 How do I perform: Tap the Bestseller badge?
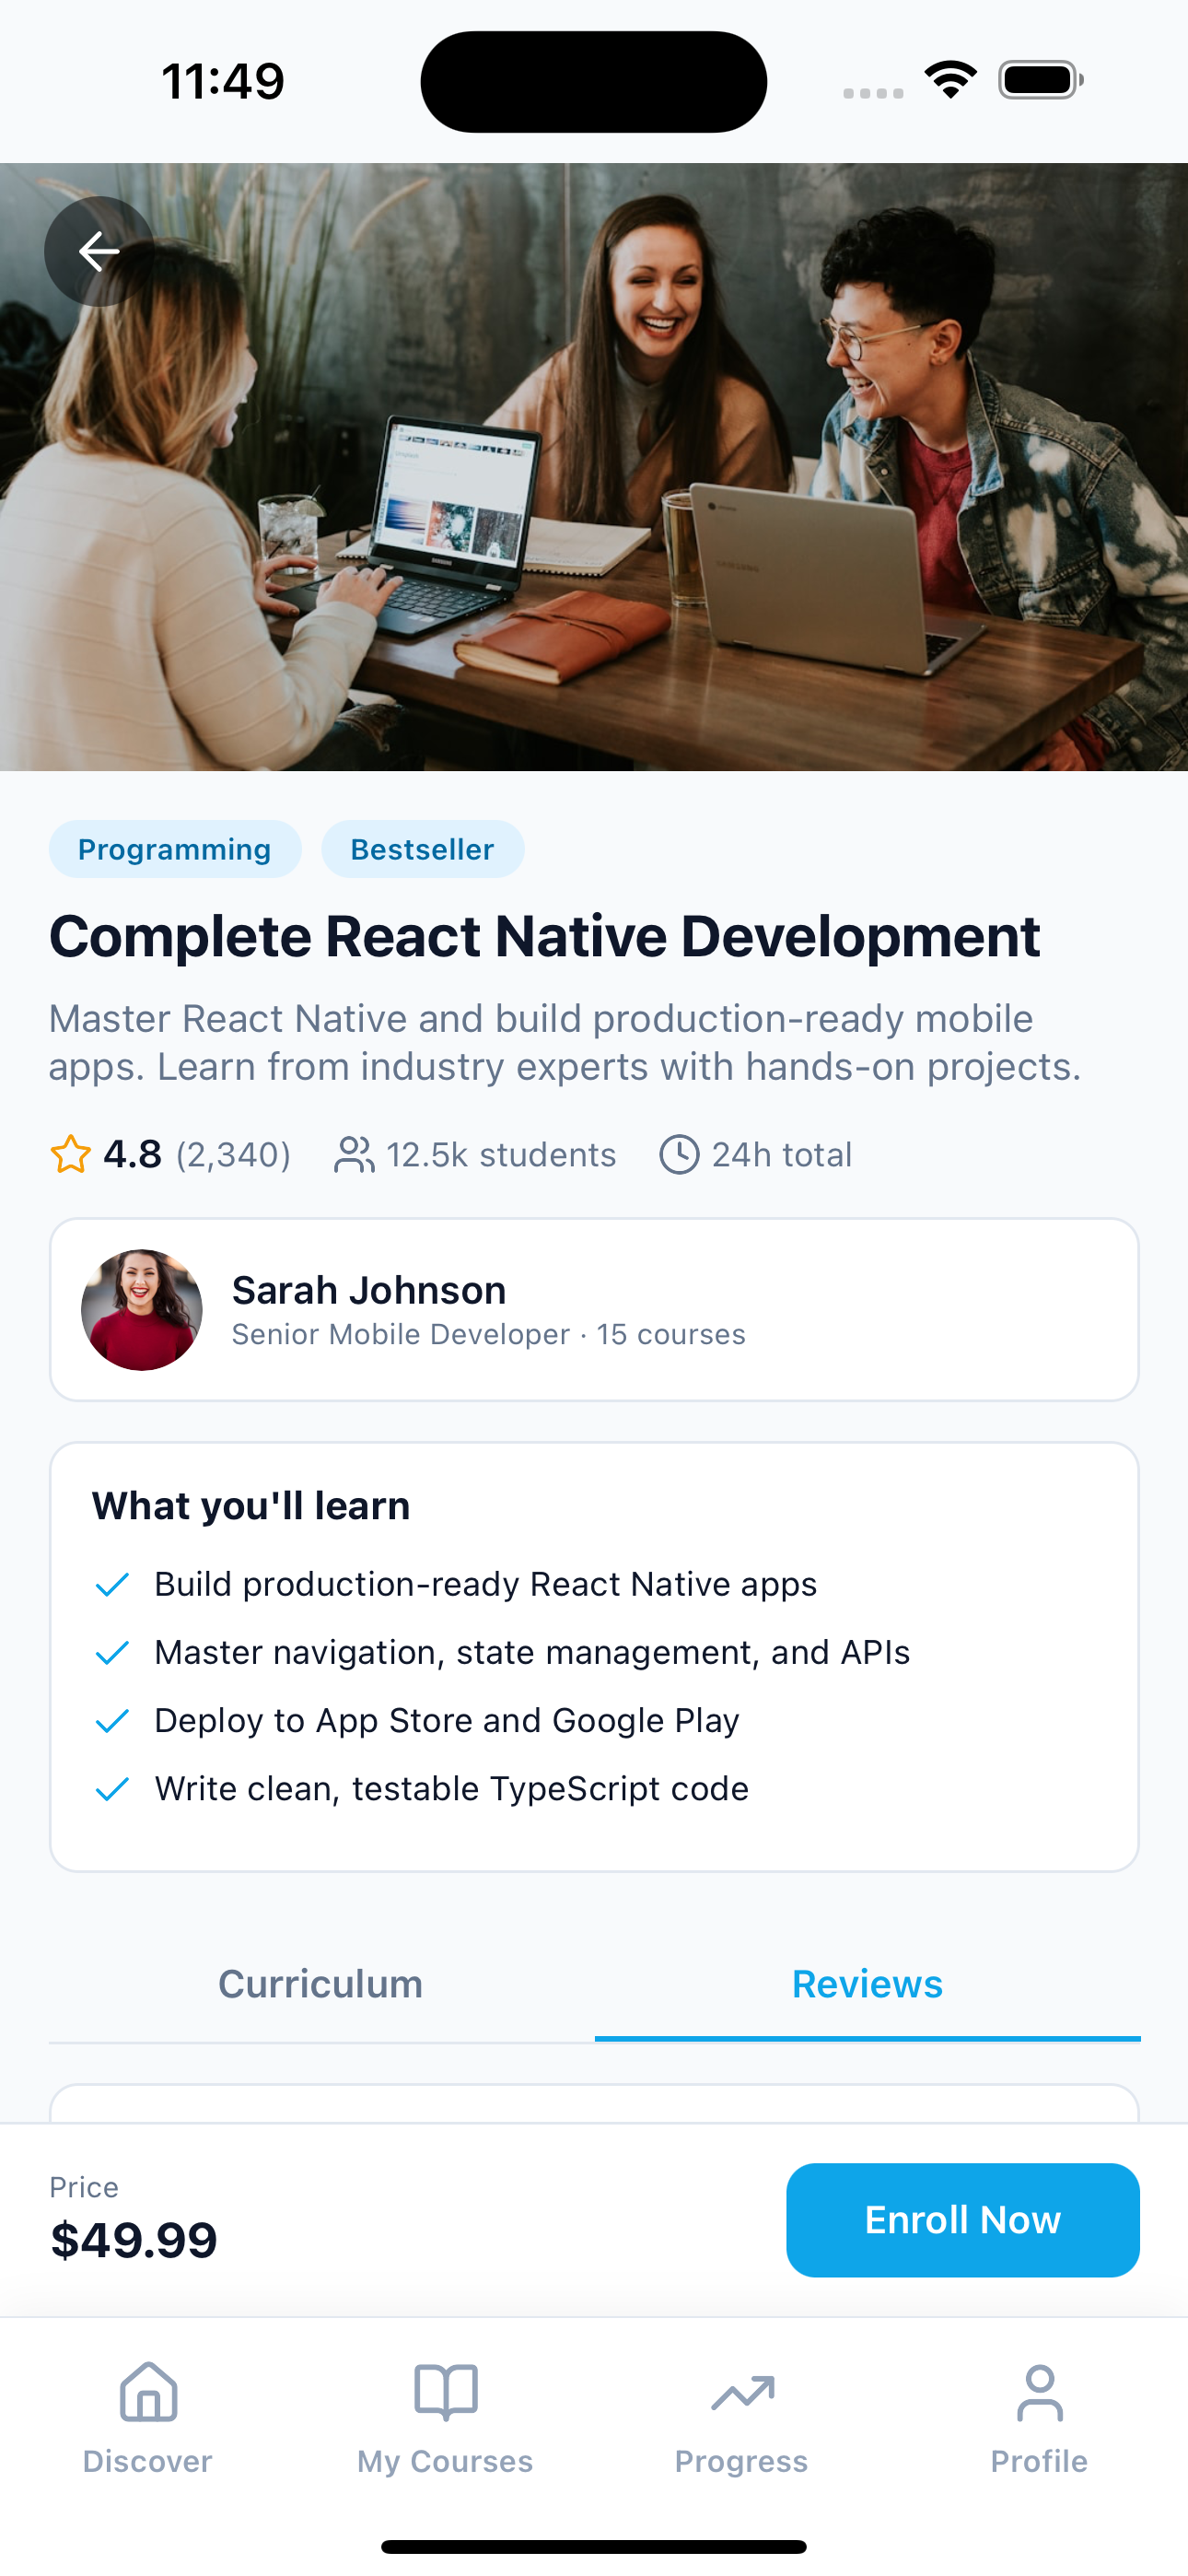coord(422,849)
